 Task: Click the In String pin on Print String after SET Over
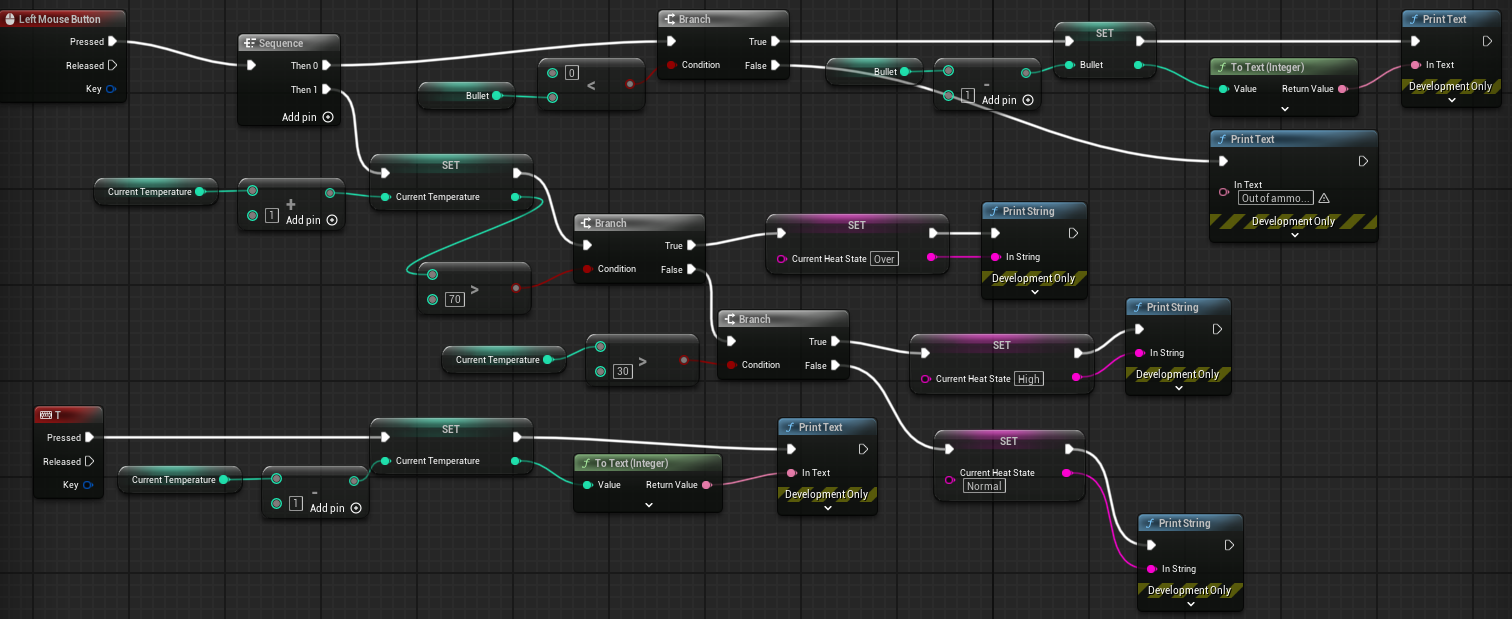tap(995, 257)
